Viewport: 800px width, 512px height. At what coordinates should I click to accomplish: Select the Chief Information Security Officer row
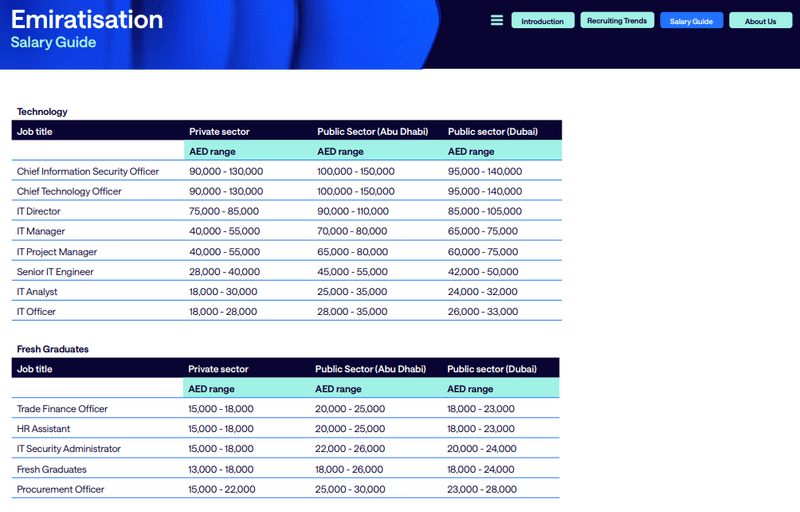coord(88,171)
